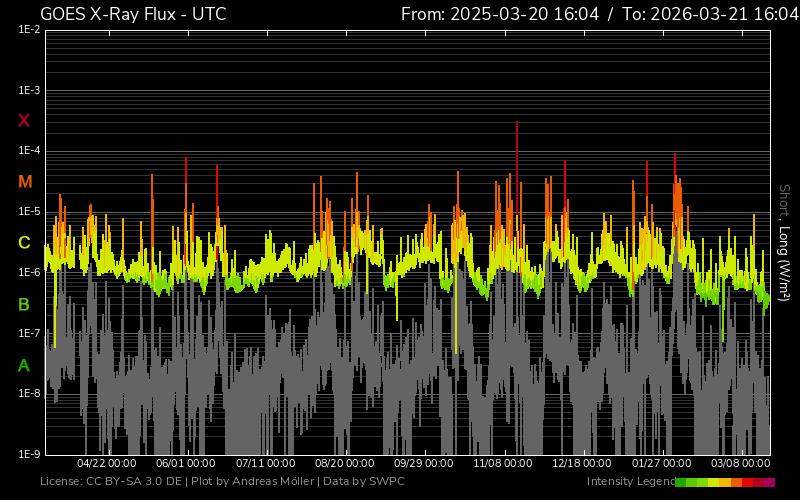Click the green A flare class label
800x500 pixels.
coord(24,366)
